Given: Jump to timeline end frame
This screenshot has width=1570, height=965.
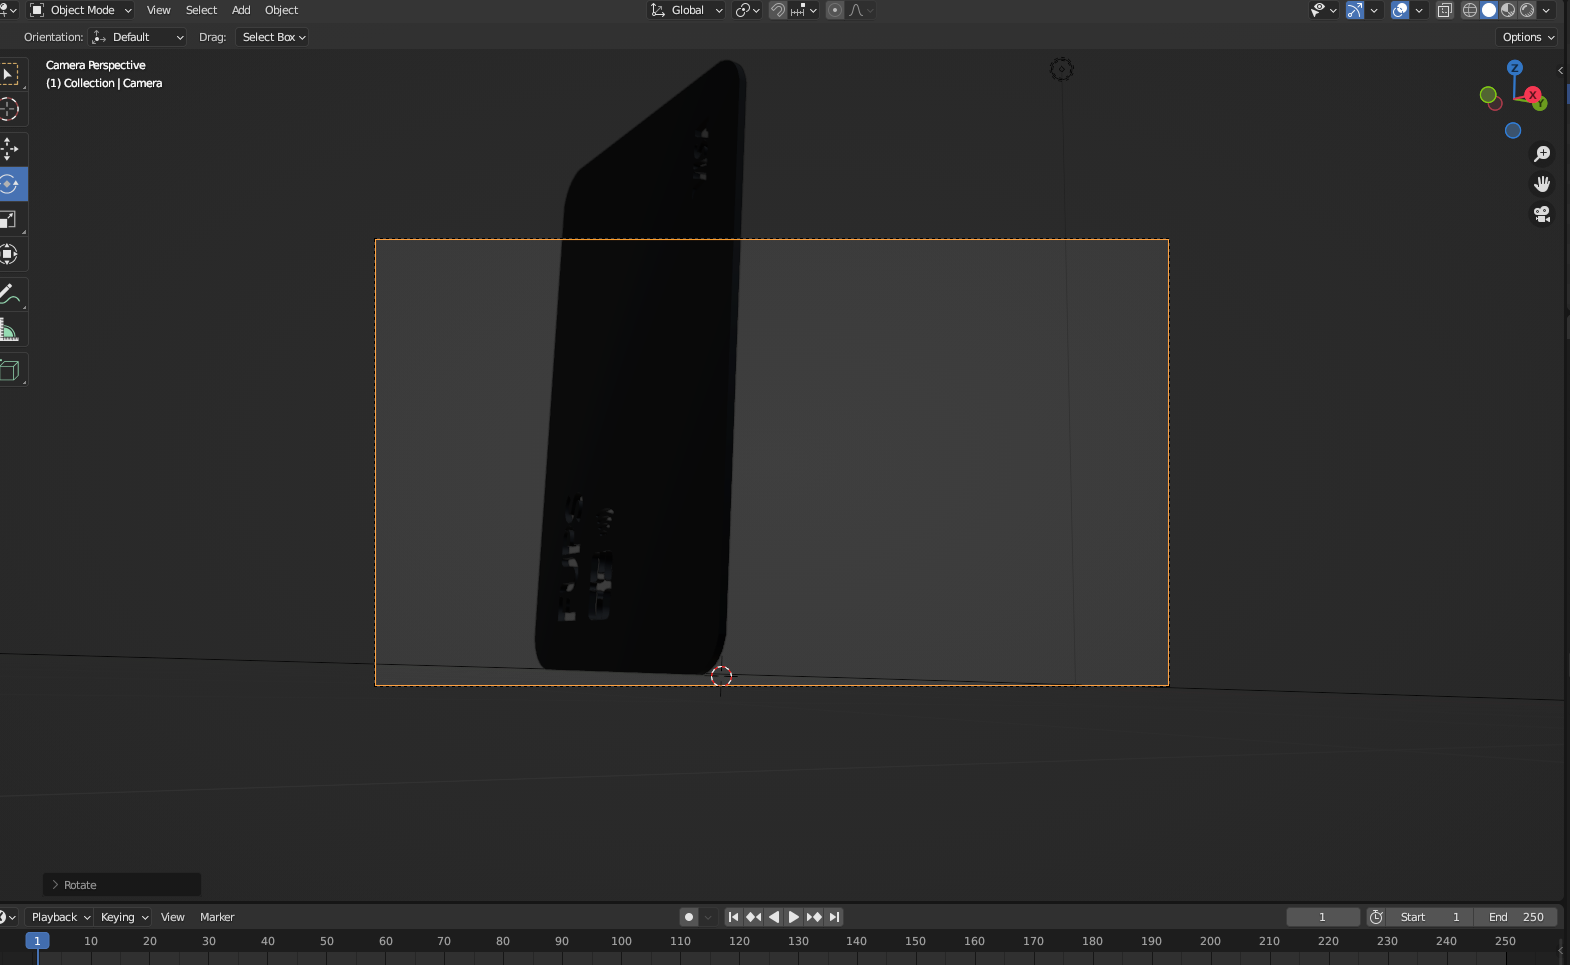Looking at the screenshot, I should (x=834, y=917).
